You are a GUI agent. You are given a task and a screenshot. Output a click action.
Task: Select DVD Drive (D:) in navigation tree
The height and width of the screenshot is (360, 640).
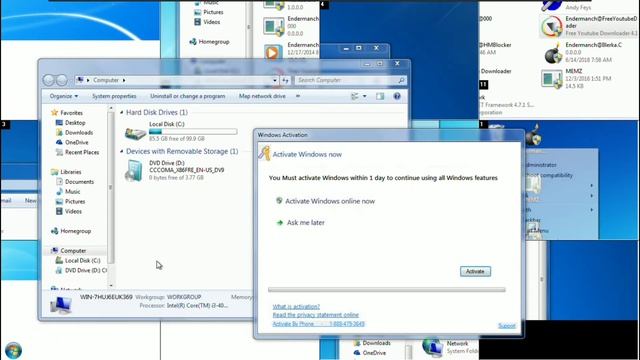[86, 270]
